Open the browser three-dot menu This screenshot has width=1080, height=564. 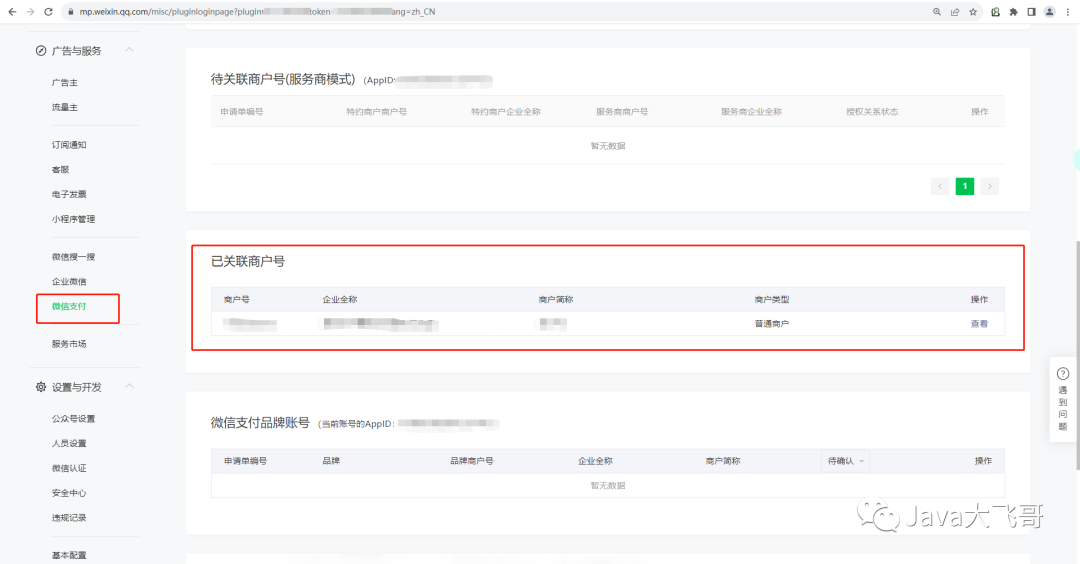click(1068, 12)
